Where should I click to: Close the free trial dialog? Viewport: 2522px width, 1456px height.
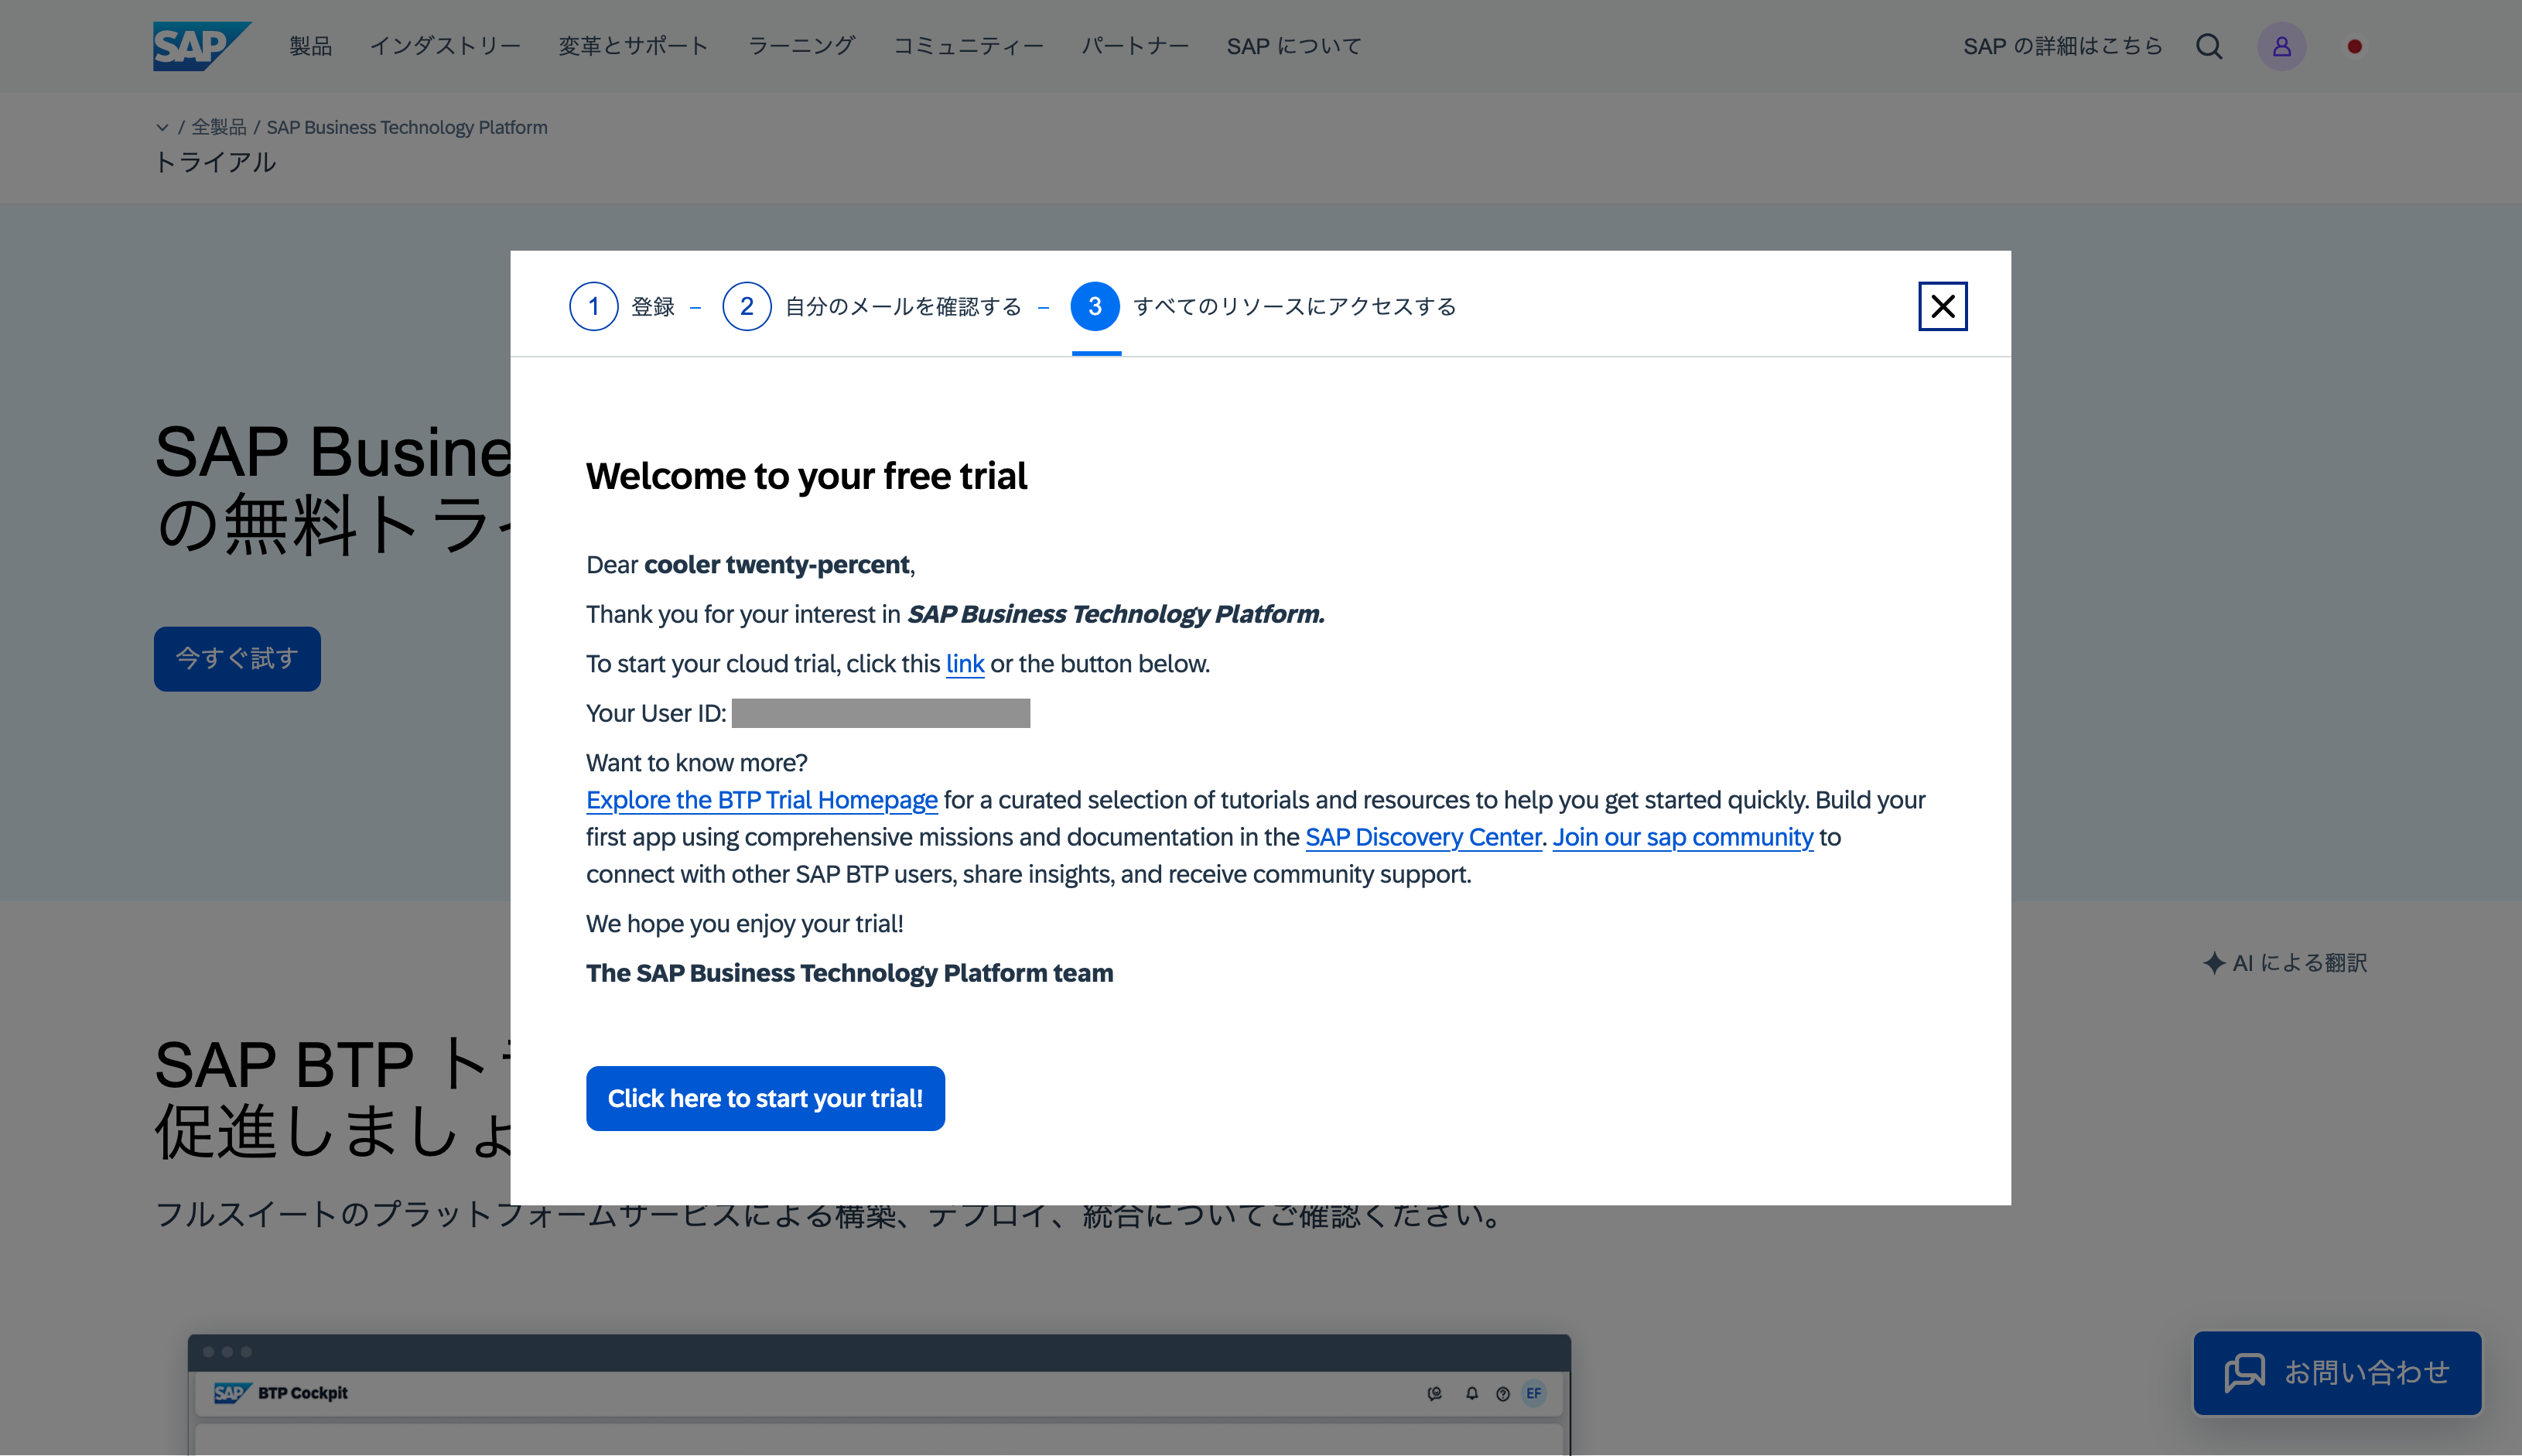pyautogui.click(x=1942, y=306)
